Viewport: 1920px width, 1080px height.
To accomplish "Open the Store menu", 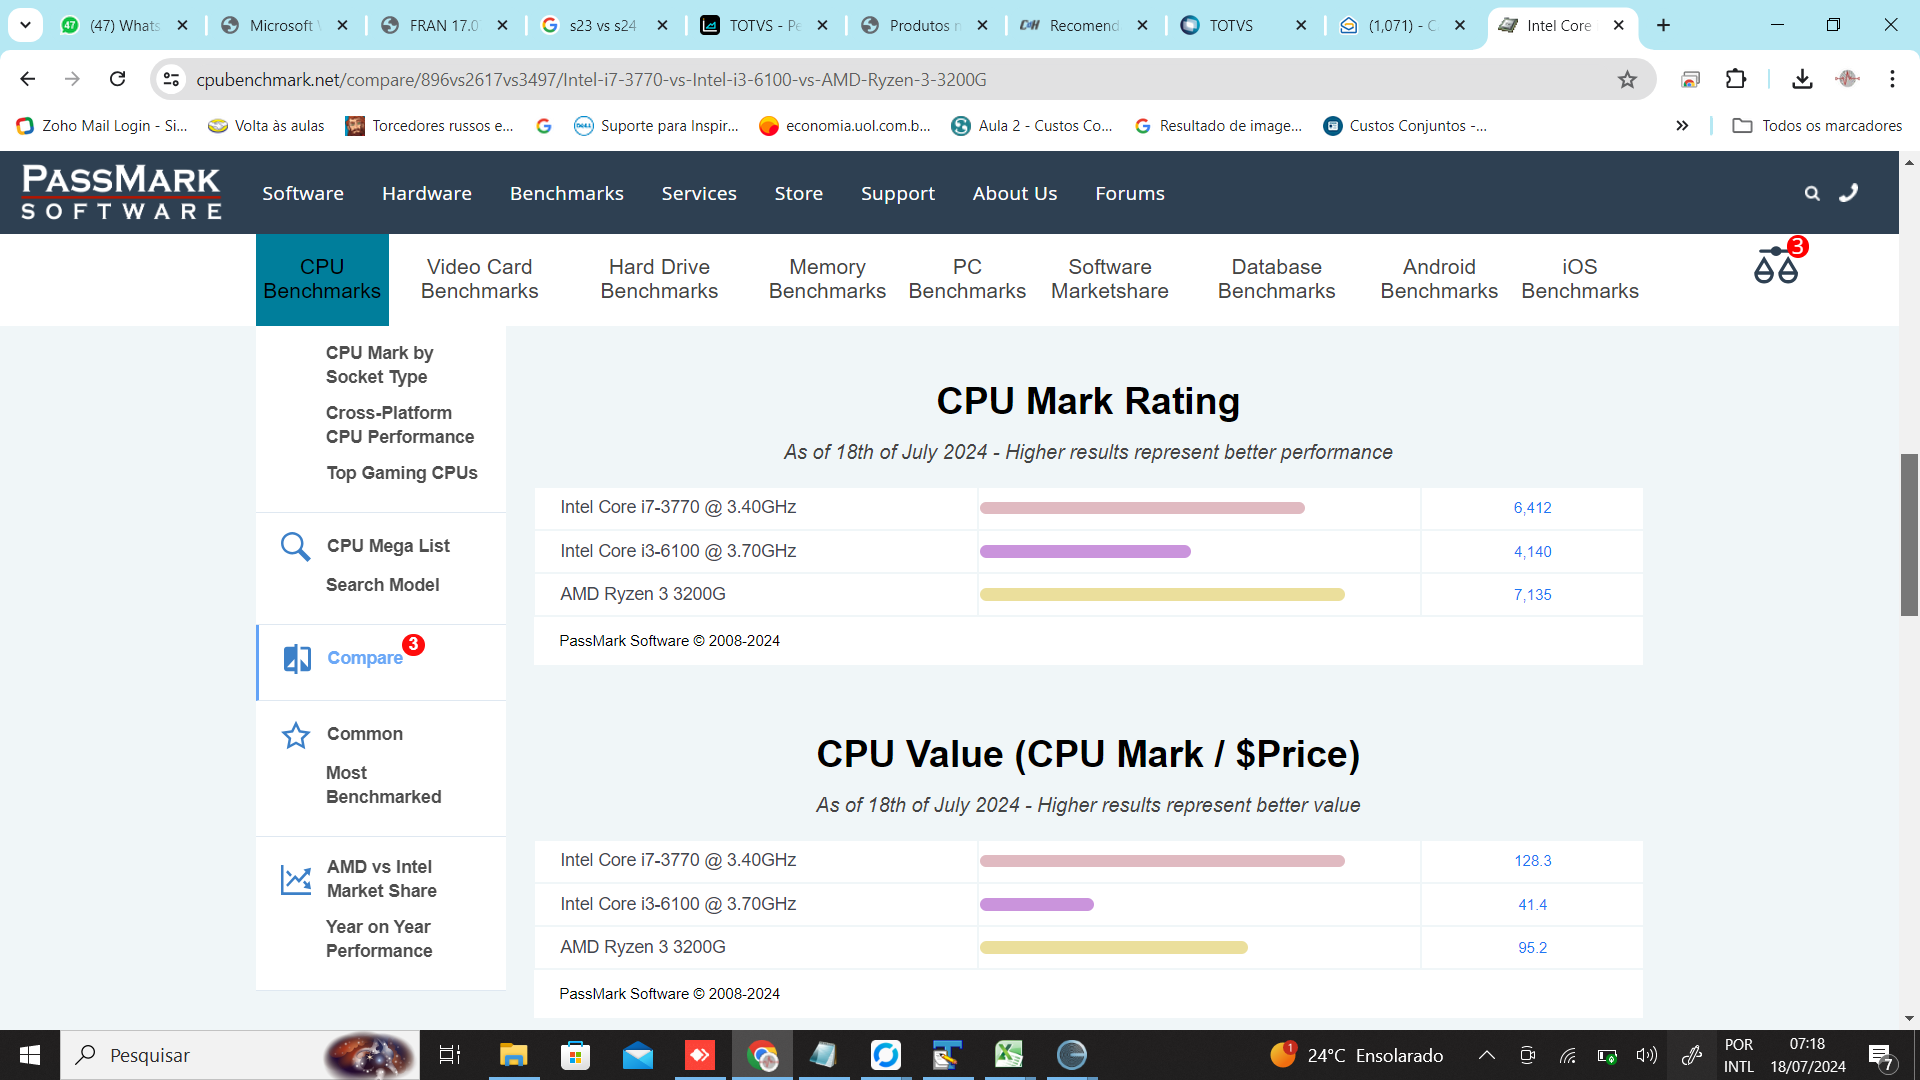I will (x=799, y=194).
